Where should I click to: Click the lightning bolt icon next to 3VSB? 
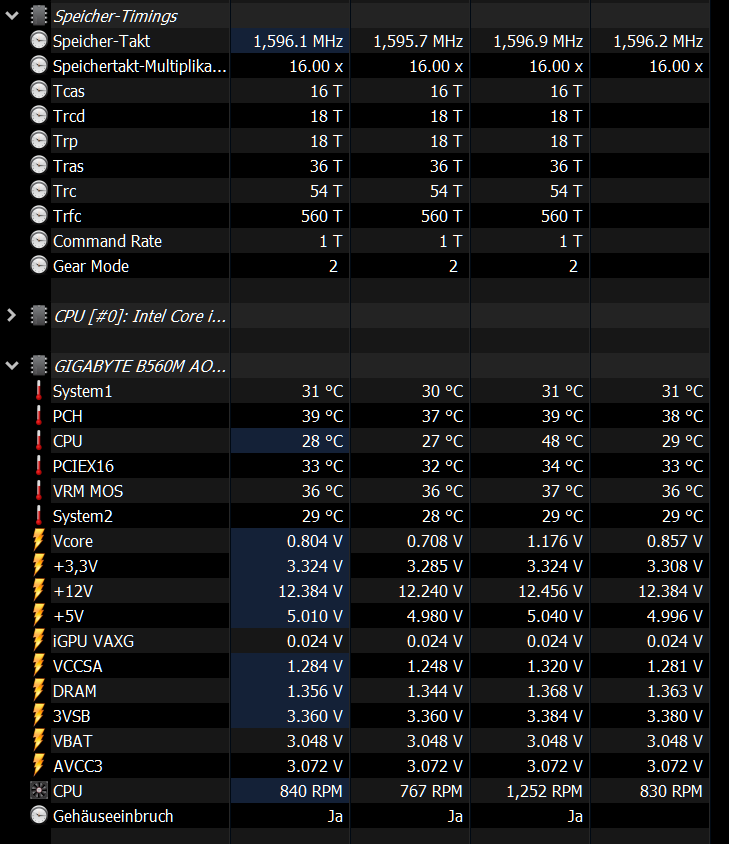point(39,715)
